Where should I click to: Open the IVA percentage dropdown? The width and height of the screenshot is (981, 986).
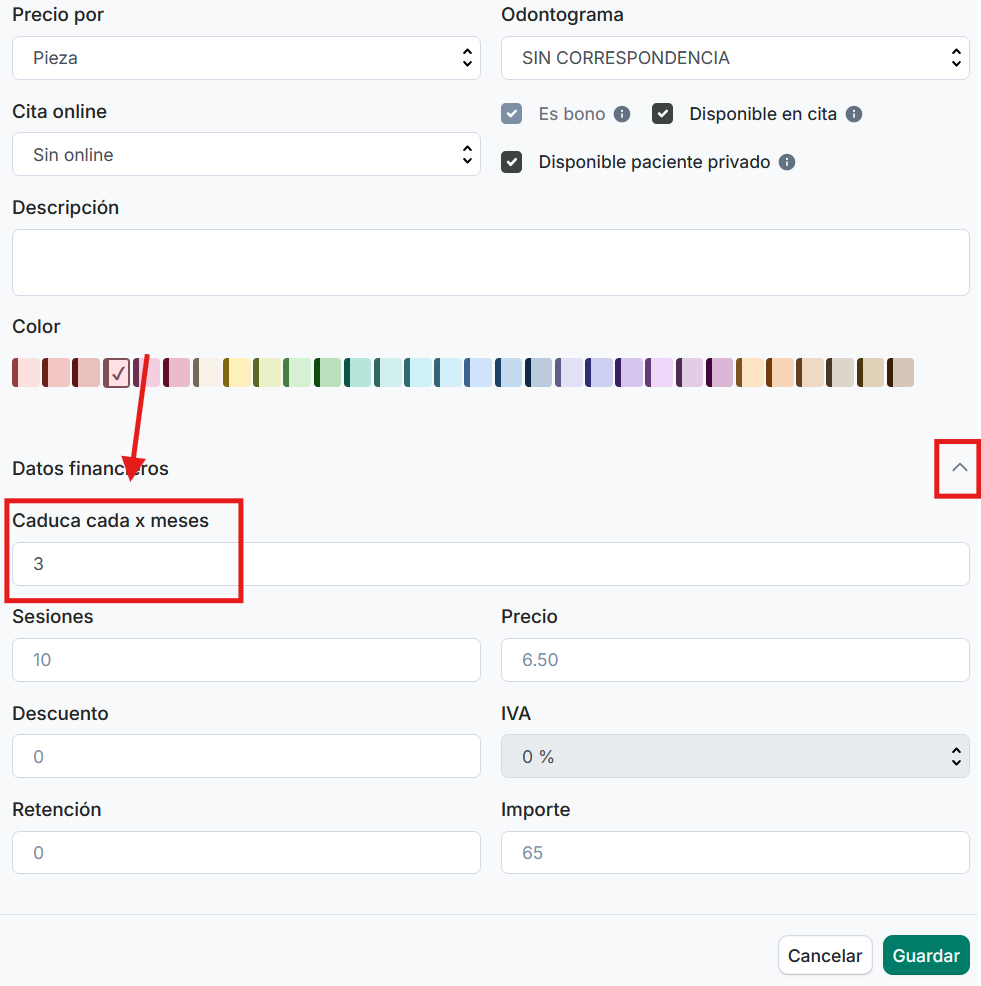click(x=735, y=757)
